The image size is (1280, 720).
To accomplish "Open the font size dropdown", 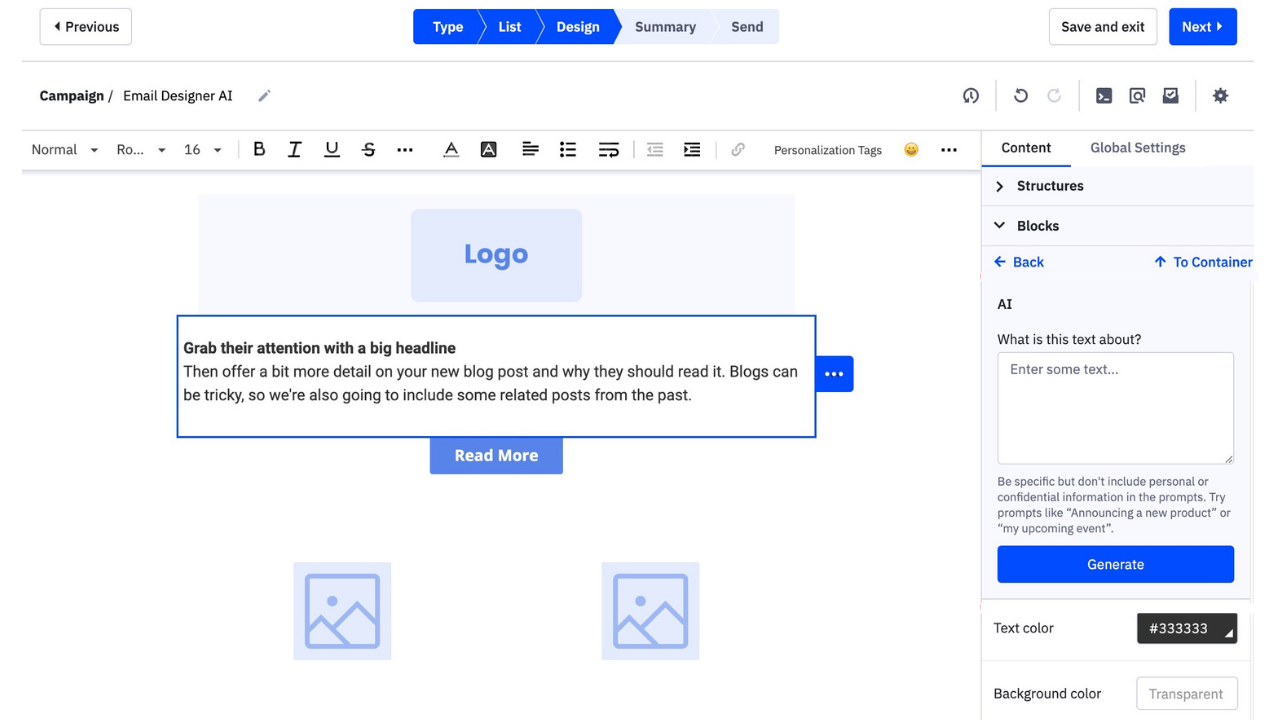I will click(x=200, y=149).
